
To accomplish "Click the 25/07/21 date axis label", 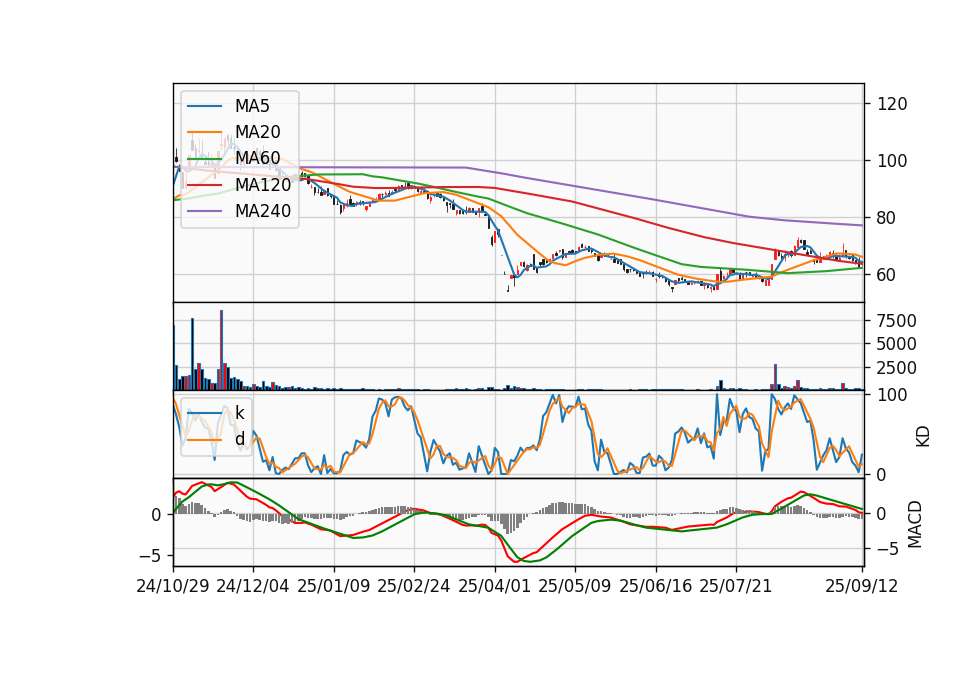I will (x=736, y=586).
